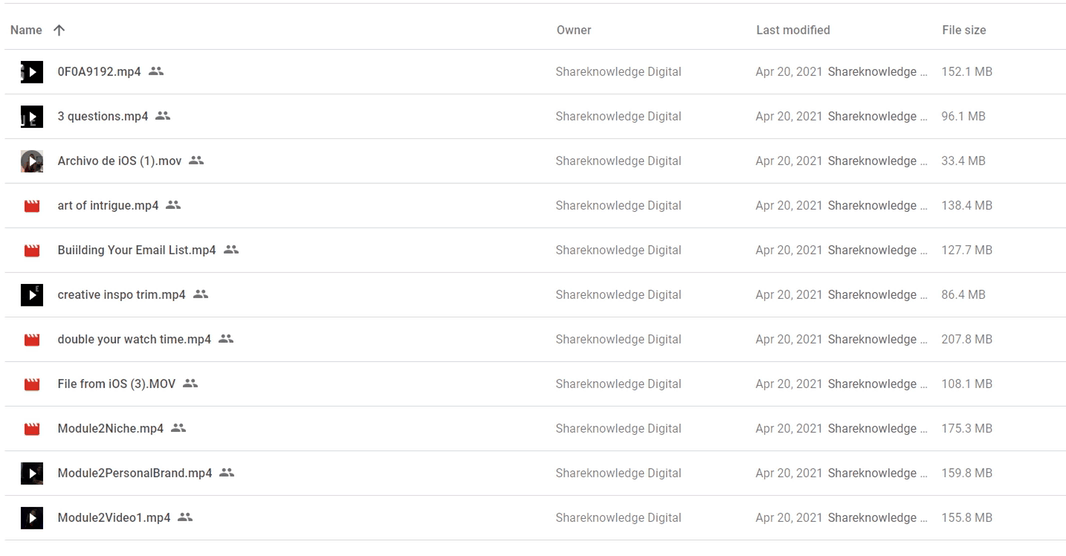This screenshot has width=1066, height=556.
Task: Sort files by the Name column header
Action: coord(26,30)
